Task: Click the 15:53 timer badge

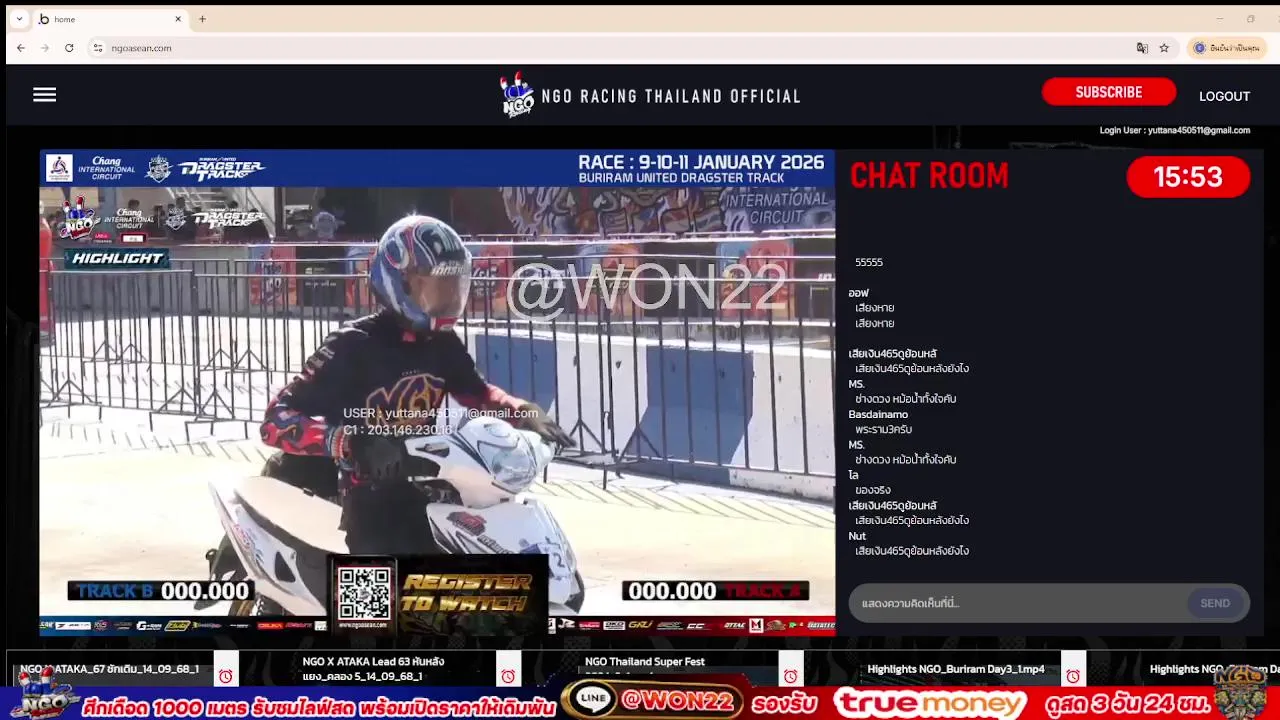Action: (1188, 177)
